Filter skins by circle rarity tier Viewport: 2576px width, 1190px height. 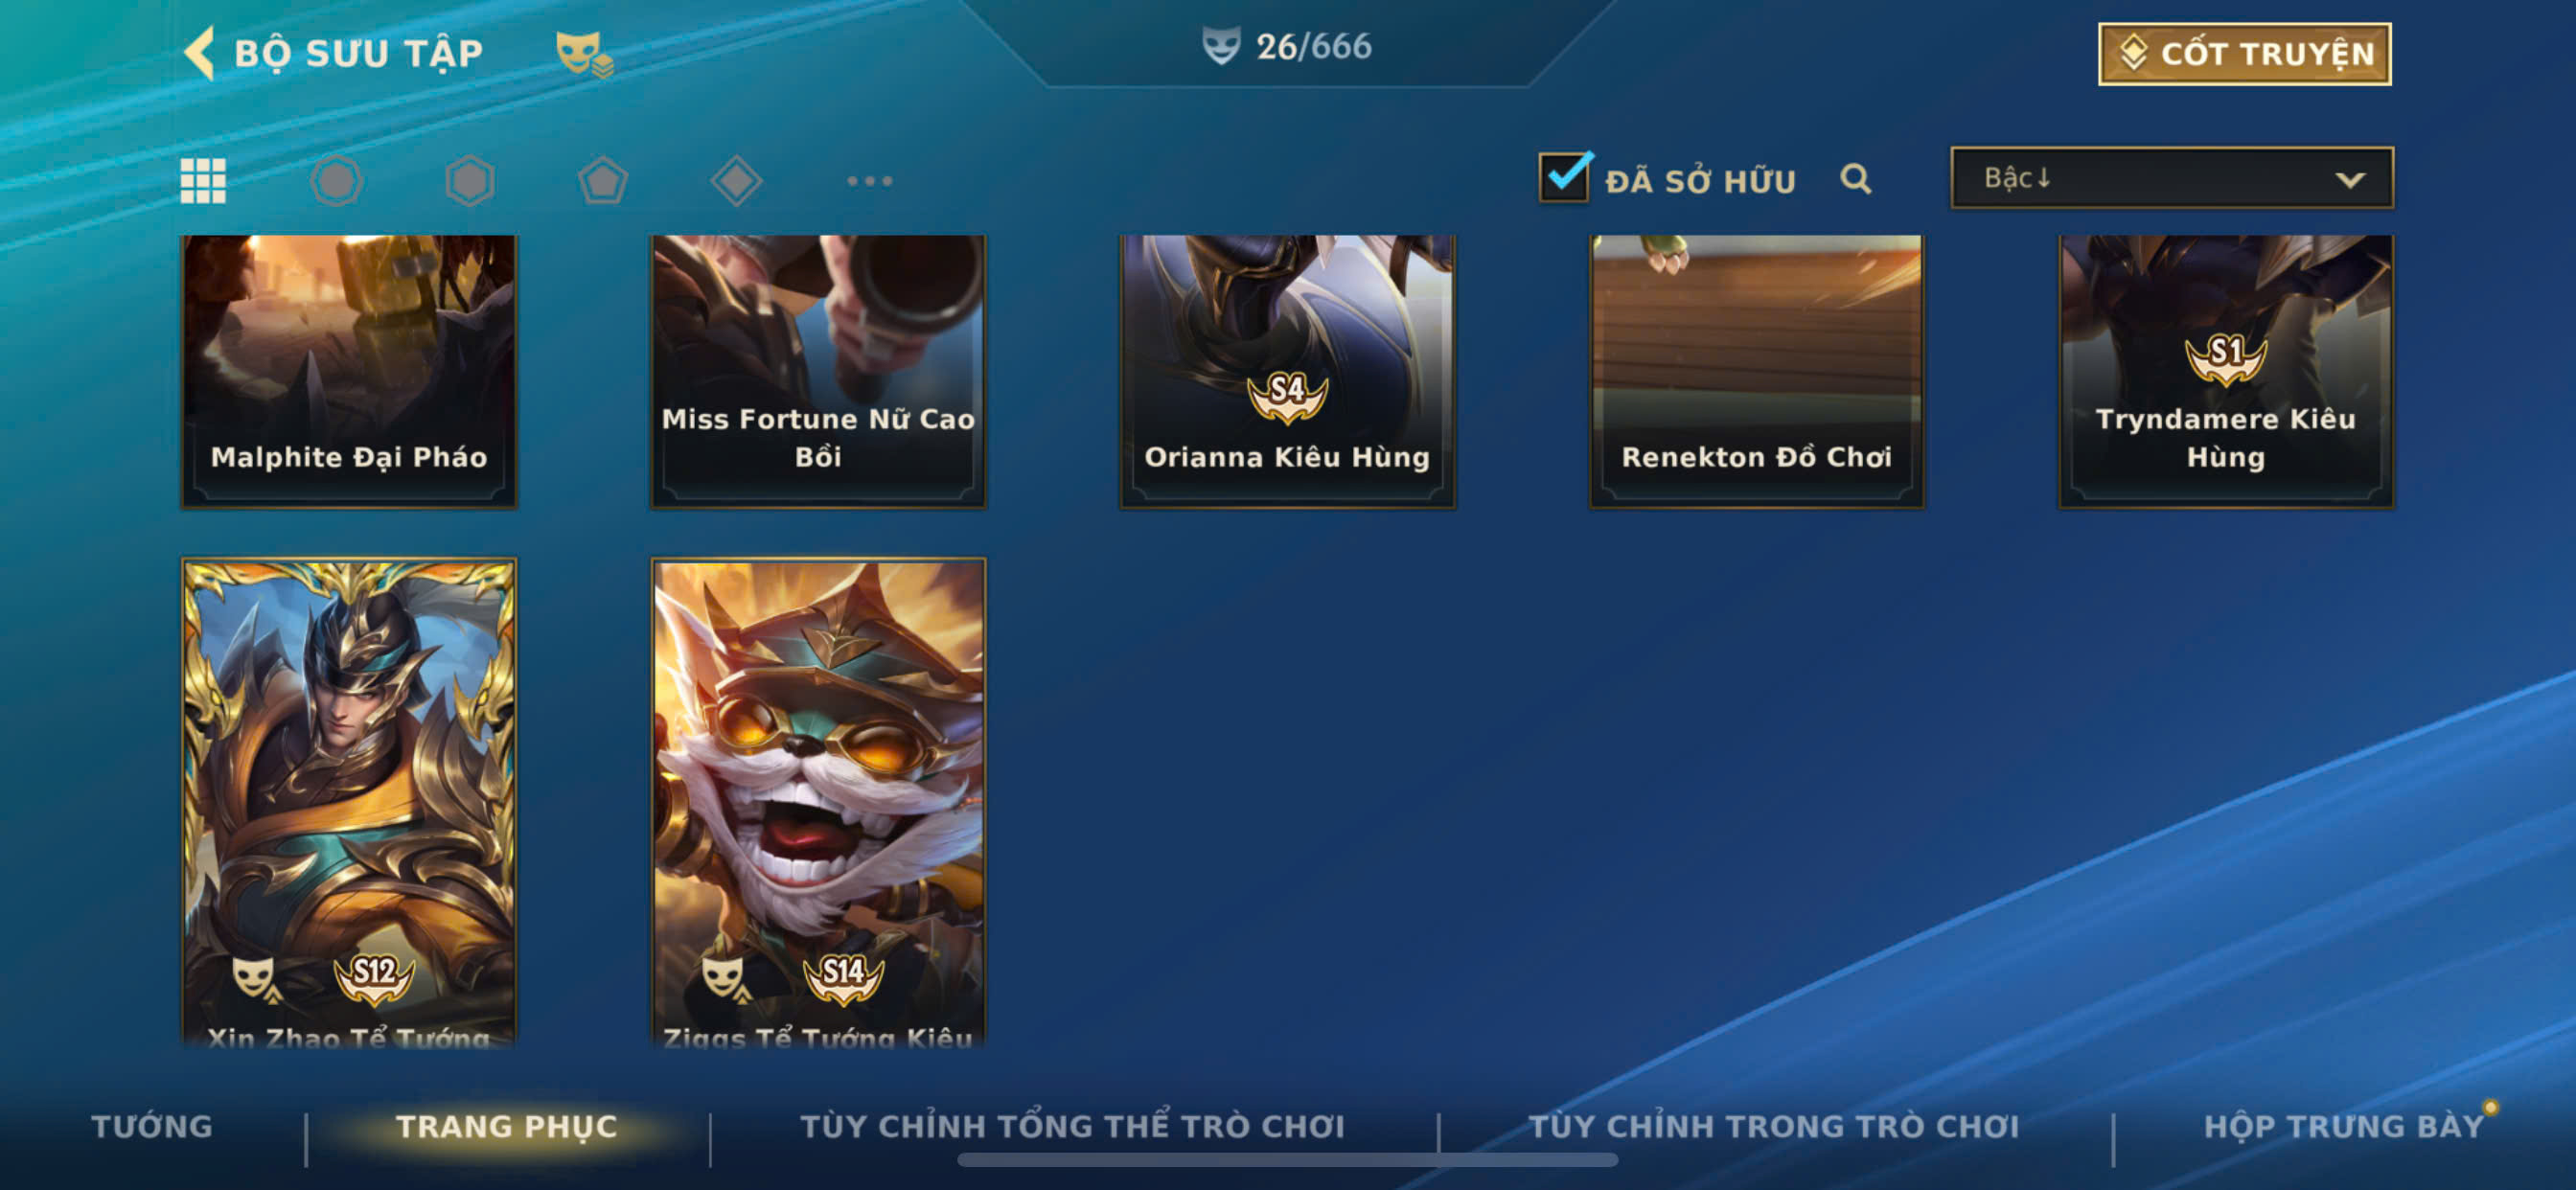336,181
